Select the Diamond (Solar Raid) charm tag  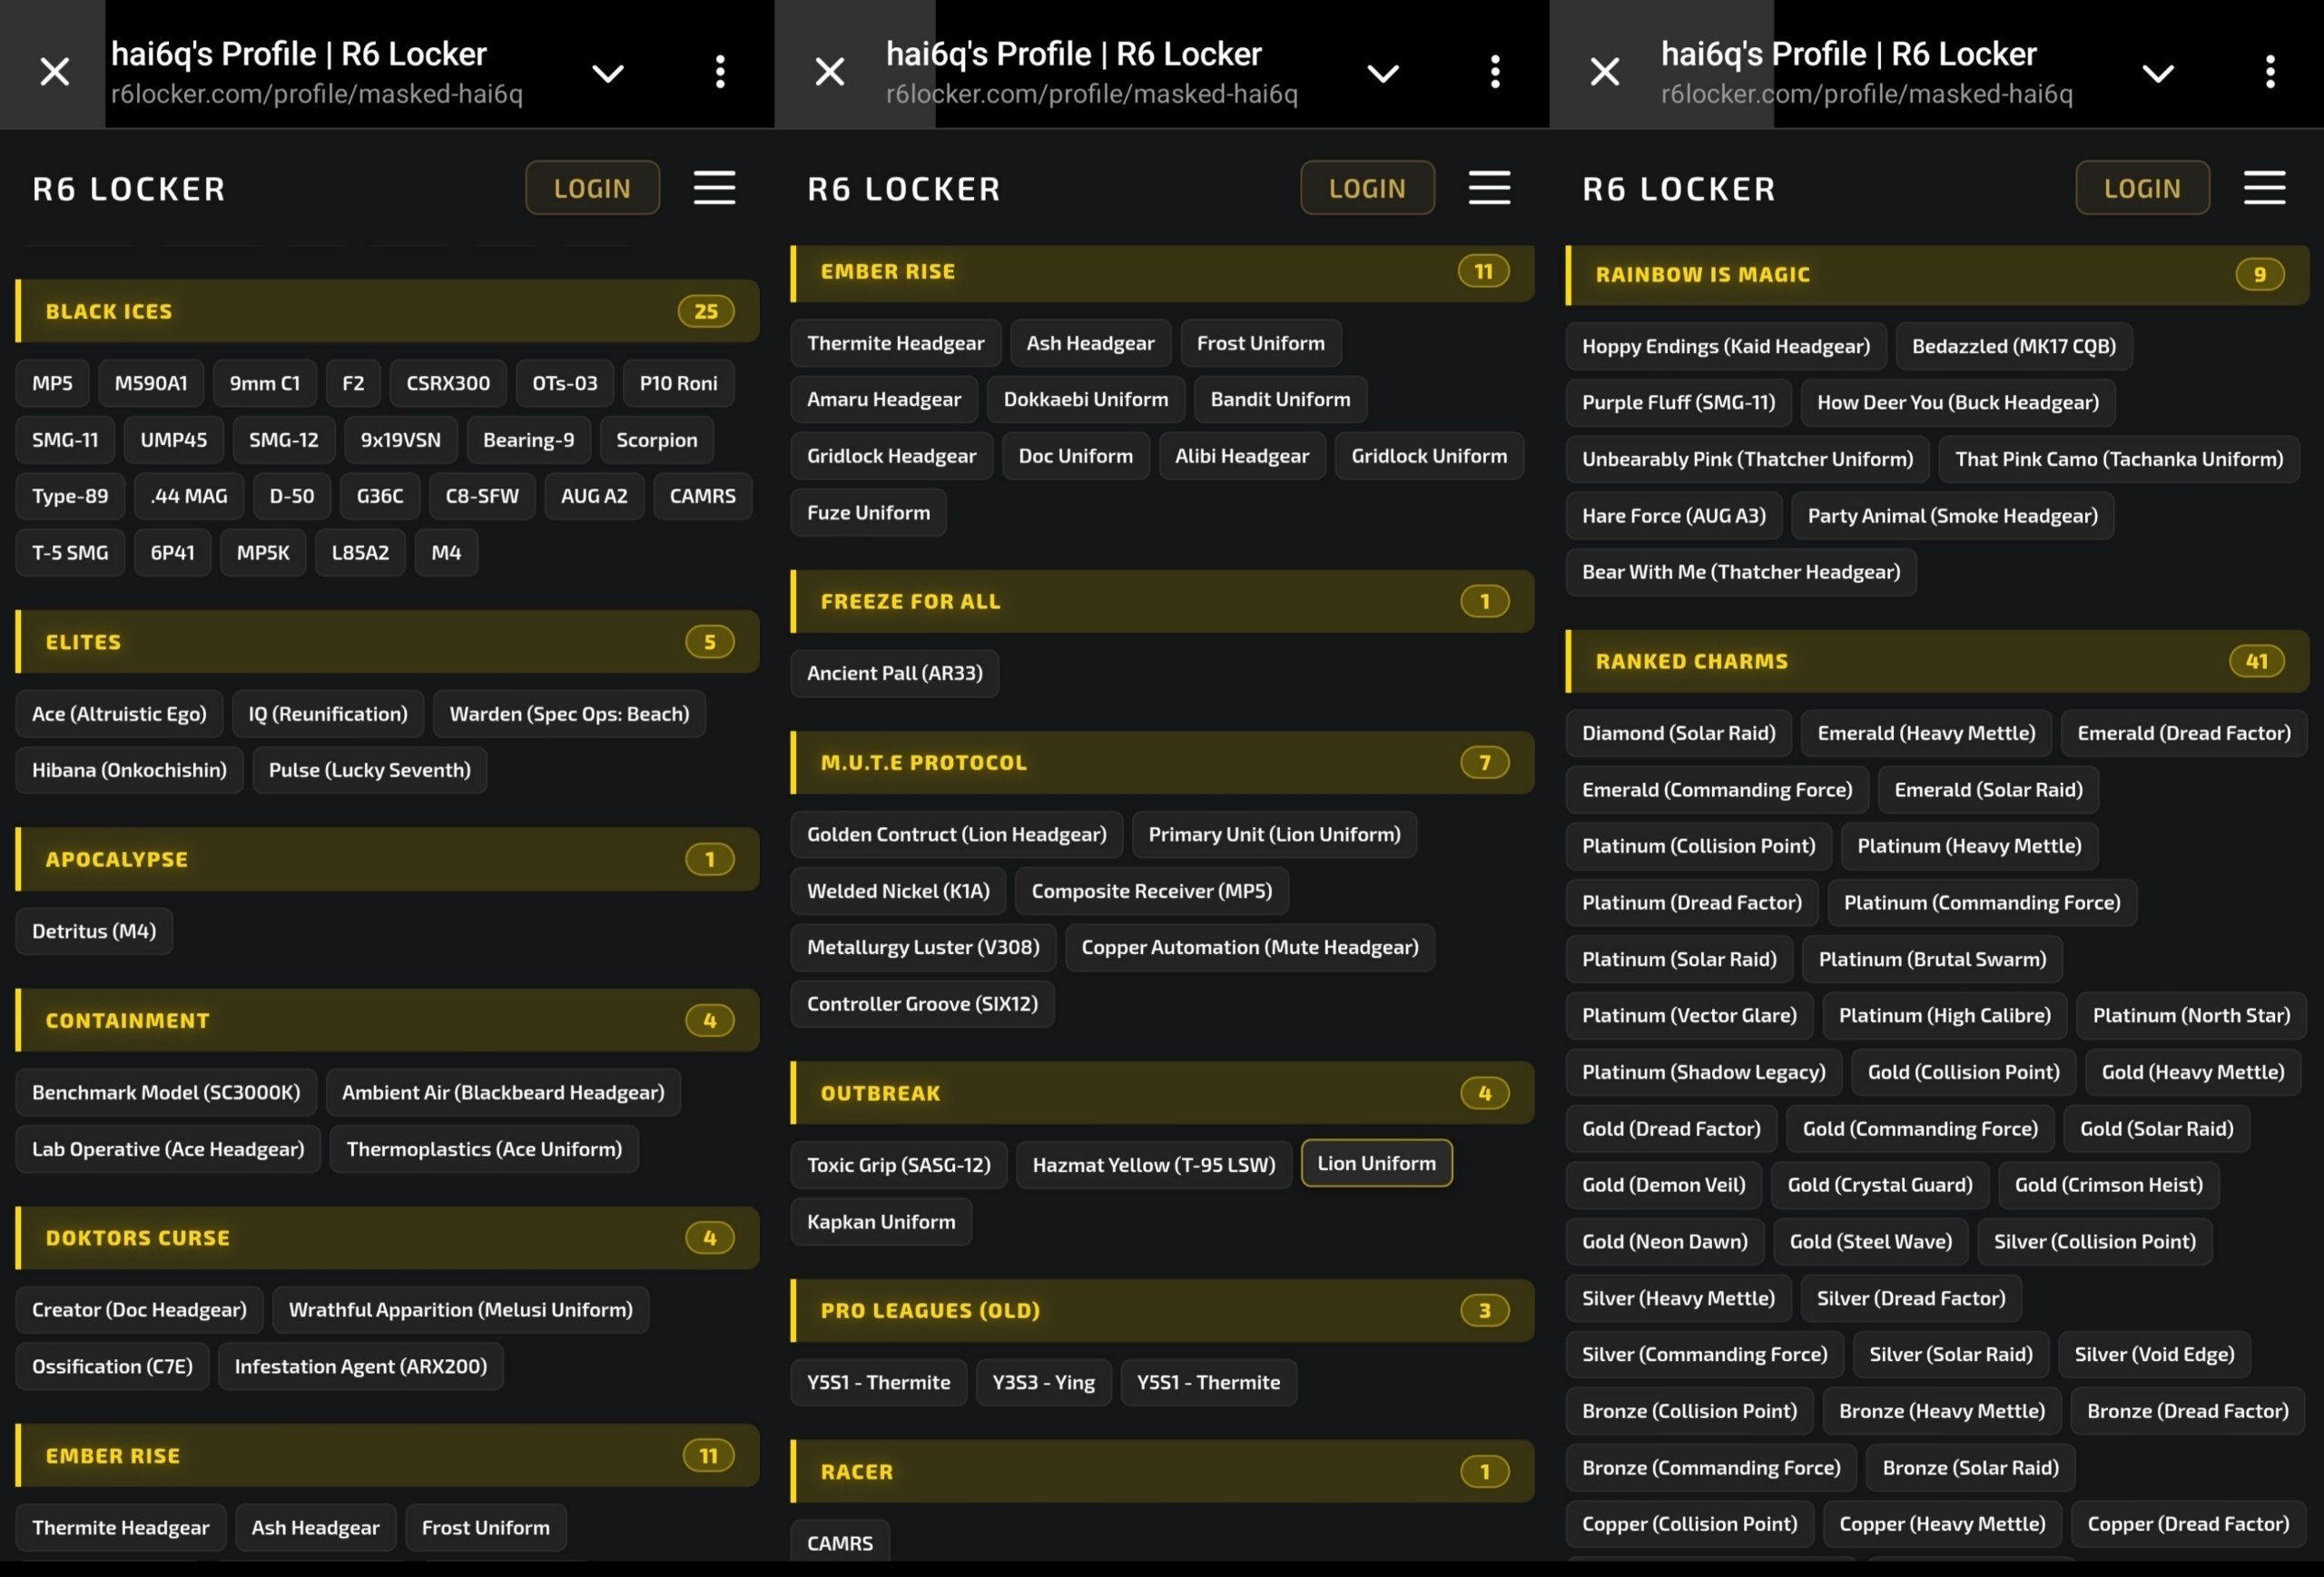click(x=1678, y=733)
